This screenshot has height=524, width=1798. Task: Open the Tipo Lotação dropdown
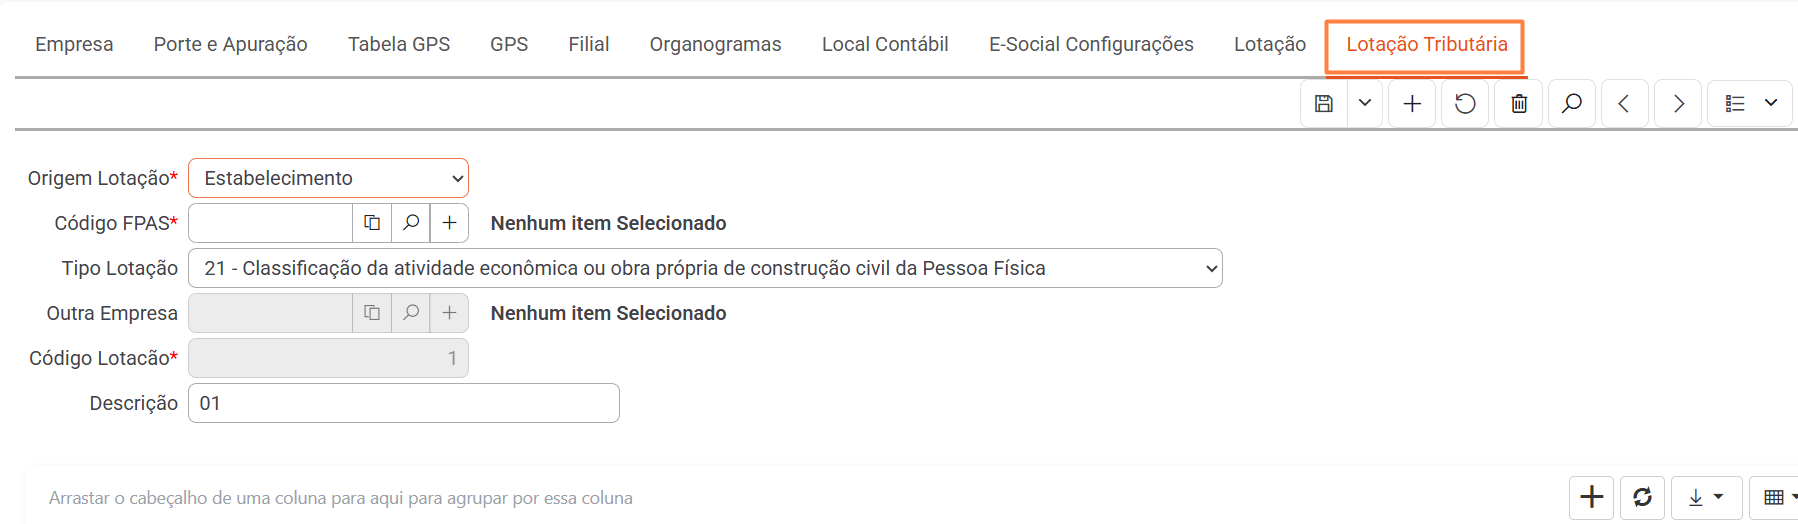pos(705,268)
